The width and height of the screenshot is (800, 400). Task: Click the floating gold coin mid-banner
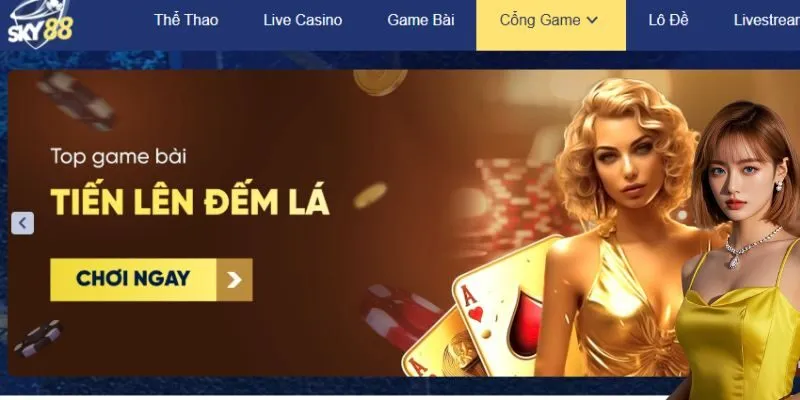[x=370, y=195]
